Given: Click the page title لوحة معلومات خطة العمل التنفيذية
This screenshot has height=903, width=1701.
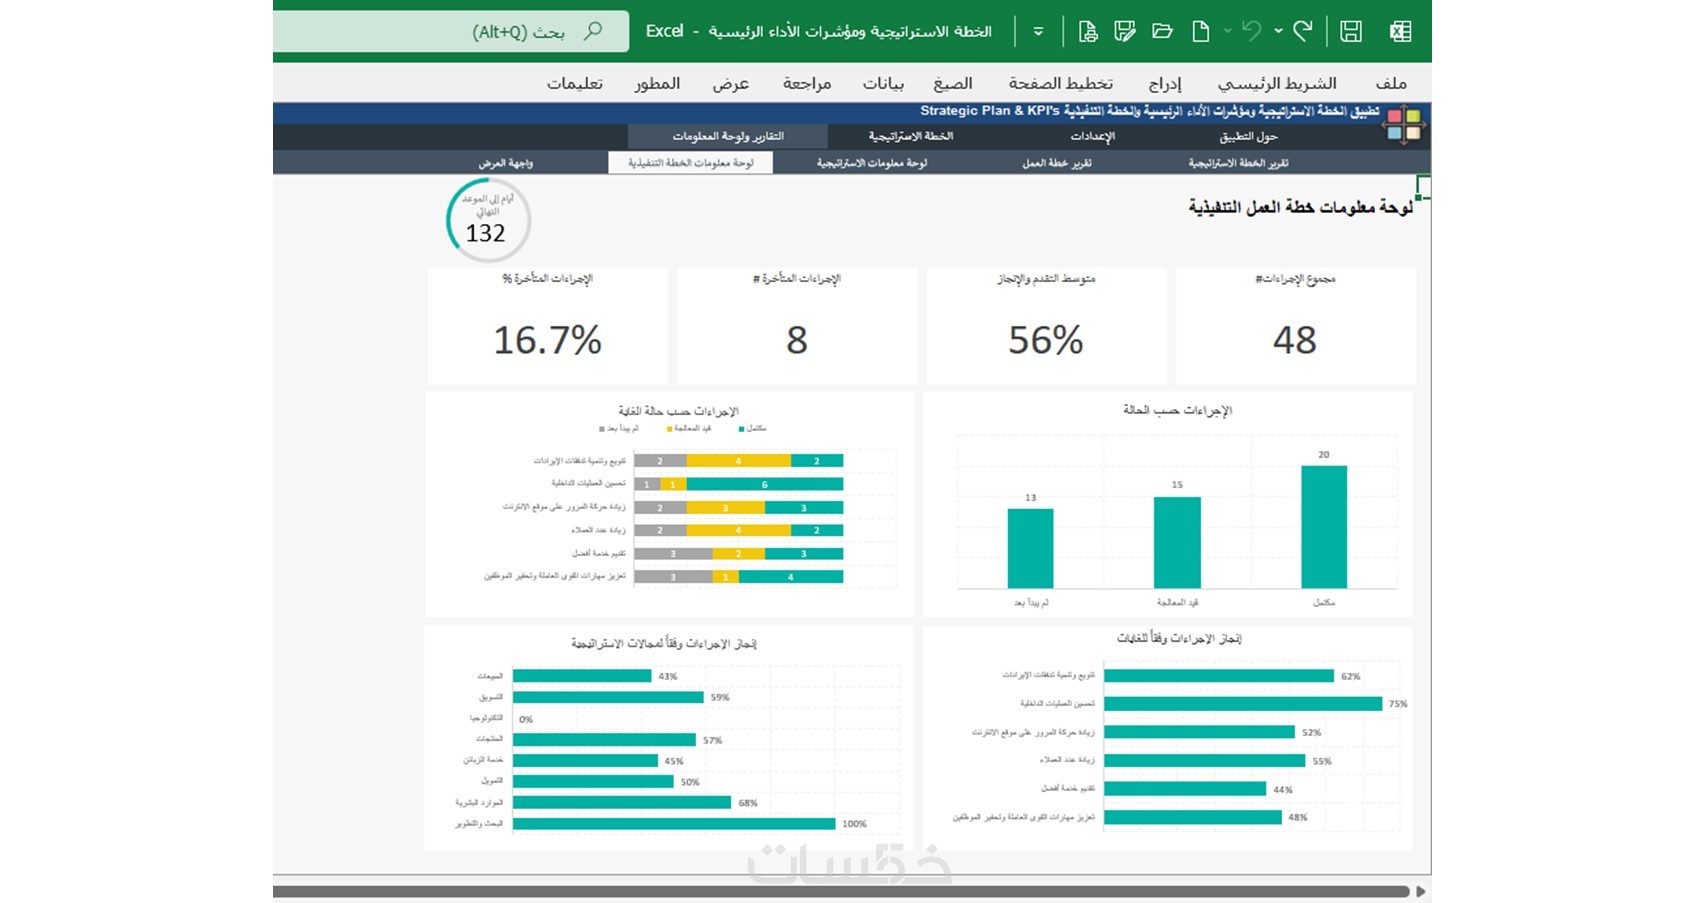Looking at the screenshot, I should 1300,207.
